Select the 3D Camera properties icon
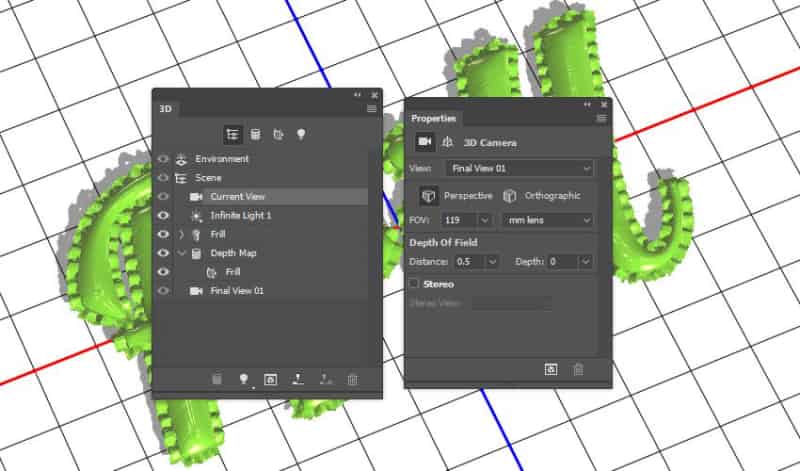 (424, 142)
